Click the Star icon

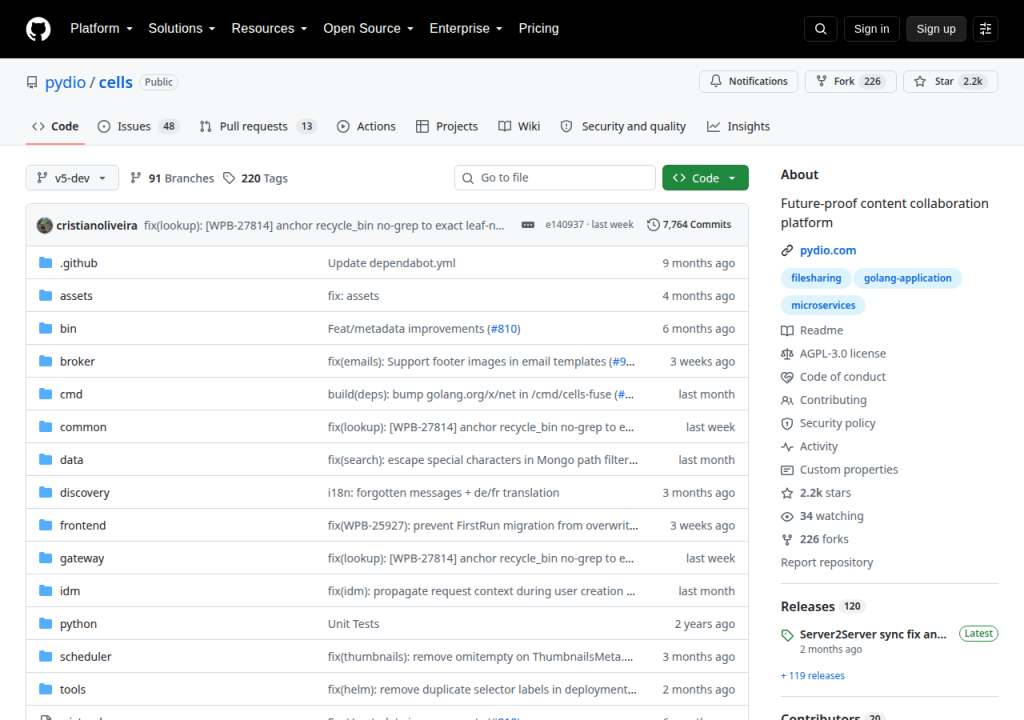click(x=920, y=81)
